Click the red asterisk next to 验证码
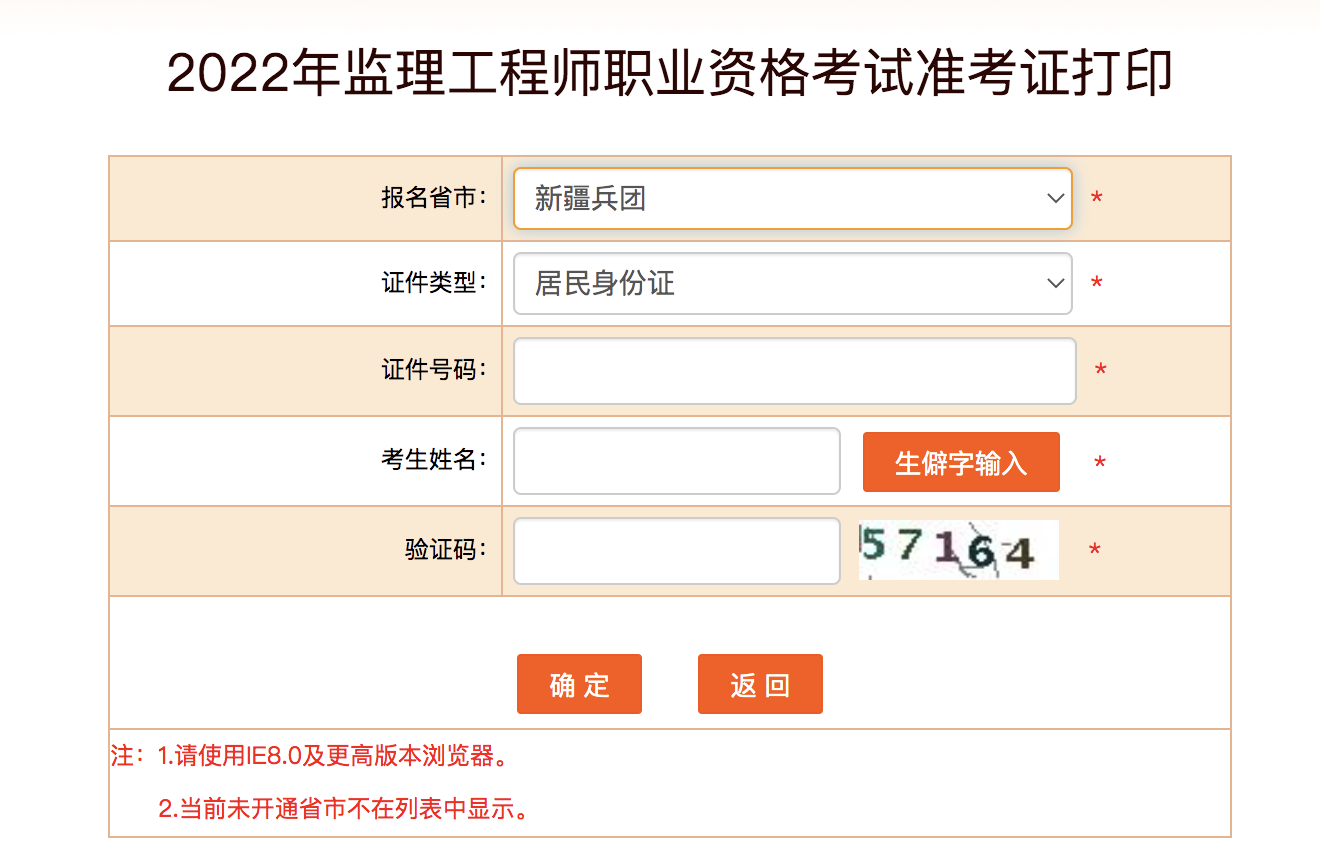 tap(1095, 550)
